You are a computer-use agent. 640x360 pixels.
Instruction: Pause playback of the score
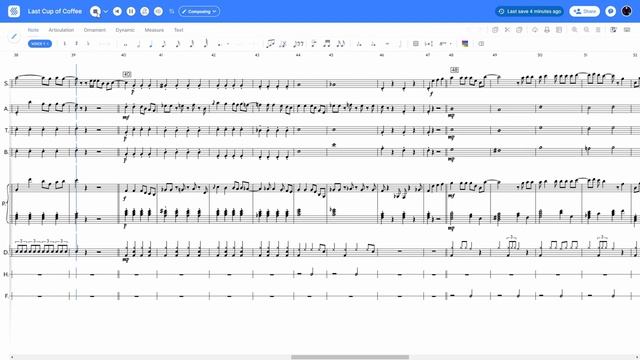(x=131, y=11)
